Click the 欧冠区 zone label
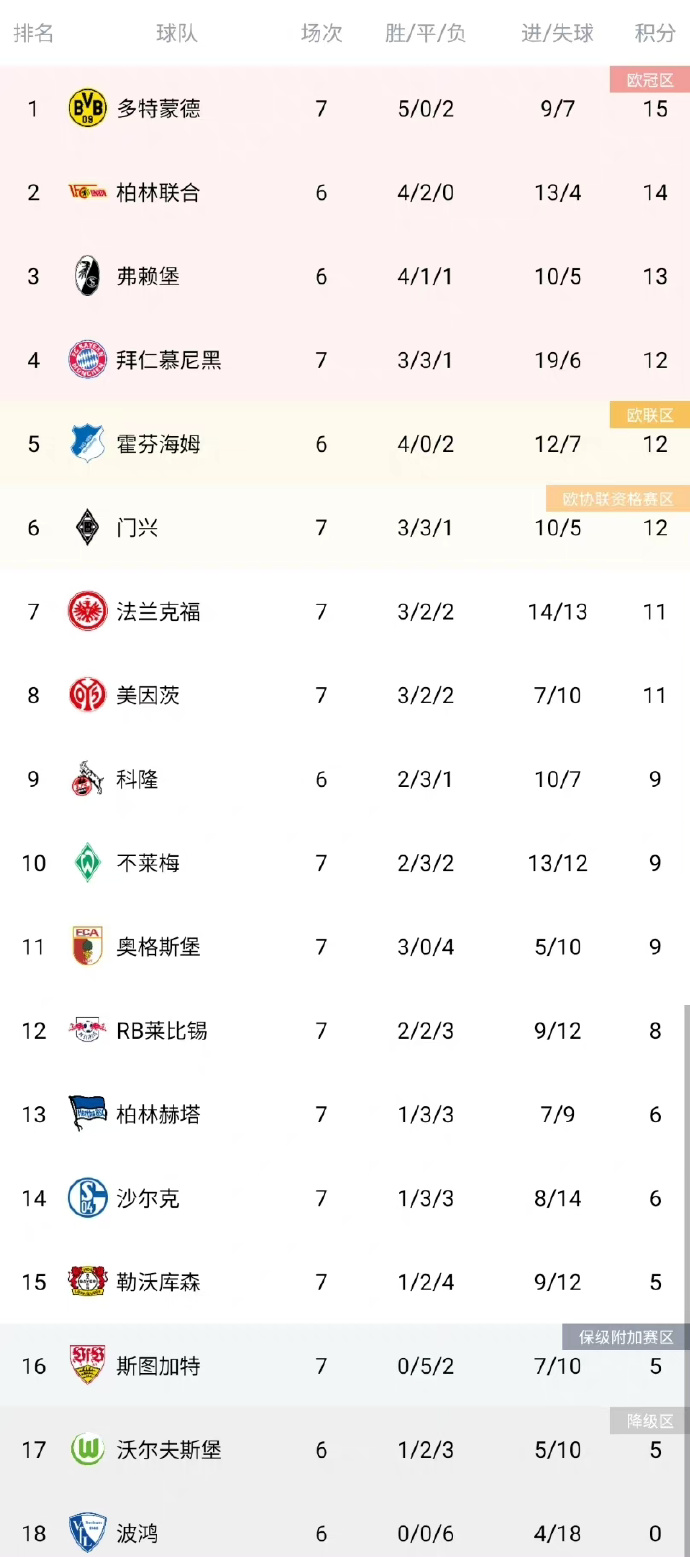Viewport: 690px width, 1557px height. pos(650,80)
